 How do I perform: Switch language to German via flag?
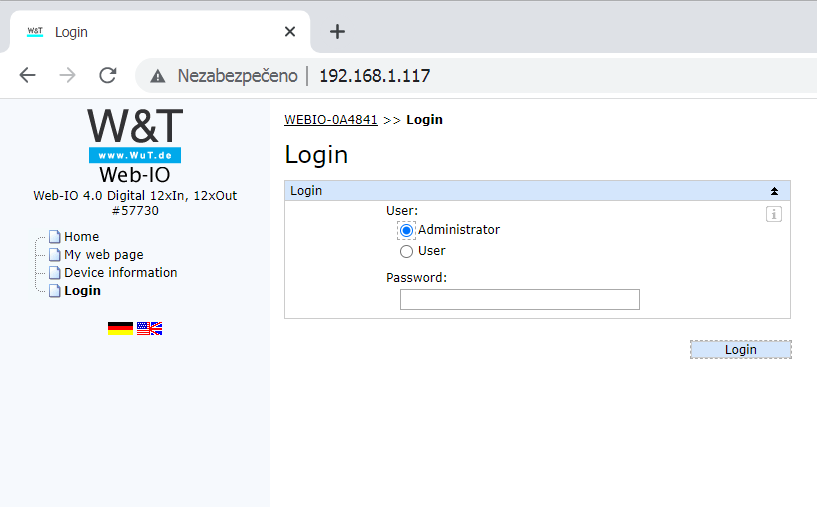click(120, 328)
